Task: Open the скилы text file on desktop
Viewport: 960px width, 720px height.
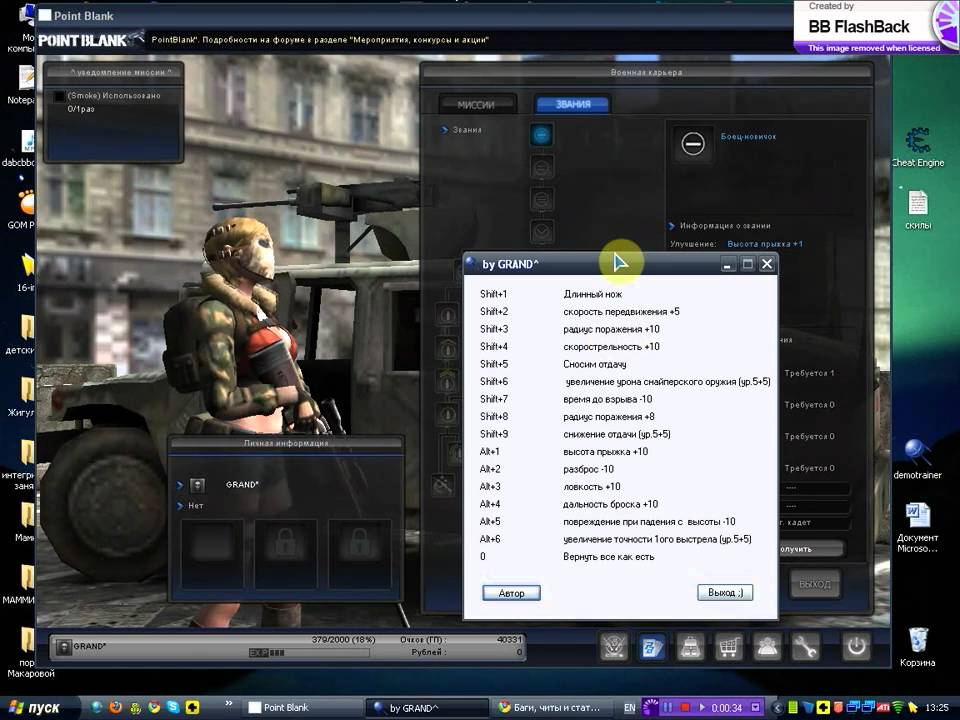Action: (x=918, y=209)
